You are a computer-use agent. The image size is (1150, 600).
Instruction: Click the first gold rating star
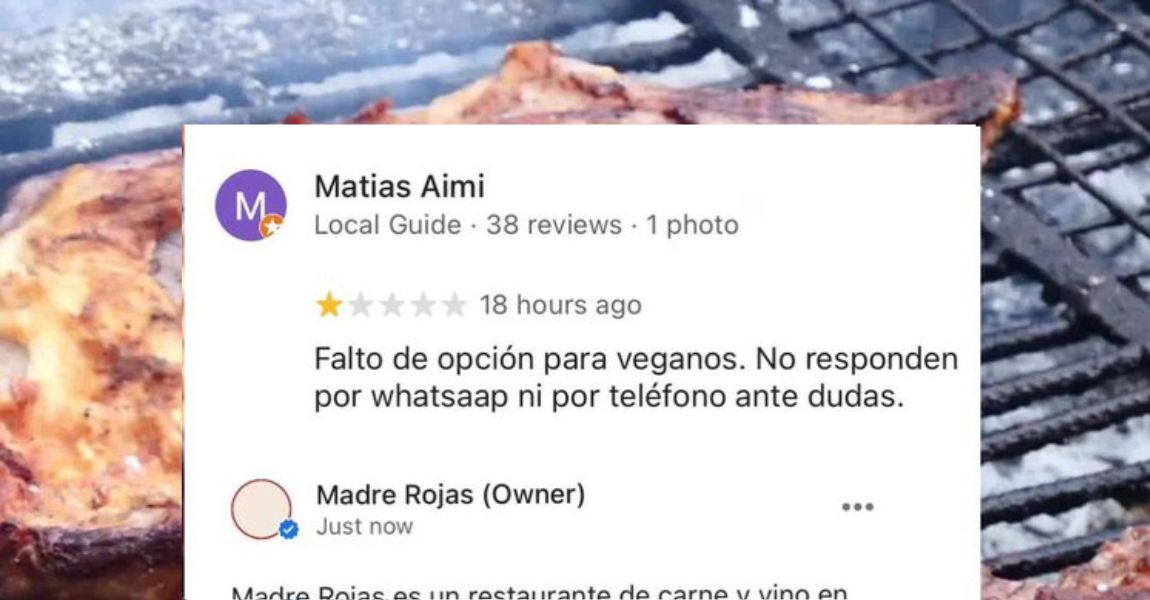click(329, 304)
